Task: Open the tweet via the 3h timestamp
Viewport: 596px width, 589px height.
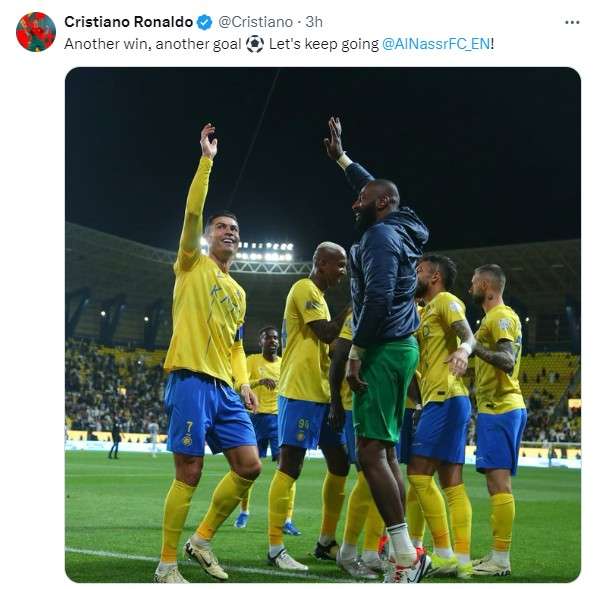Action: pyautogui.click(x=314, y=22)
